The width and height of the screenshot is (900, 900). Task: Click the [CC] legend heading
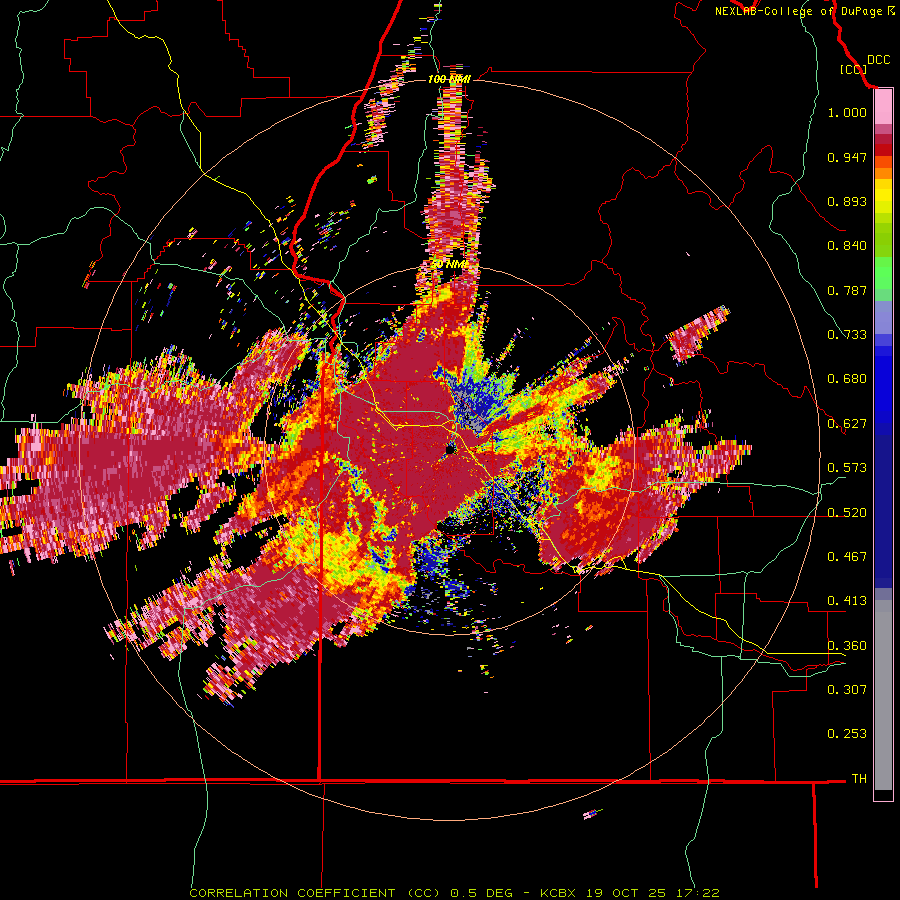coord(853,69)
